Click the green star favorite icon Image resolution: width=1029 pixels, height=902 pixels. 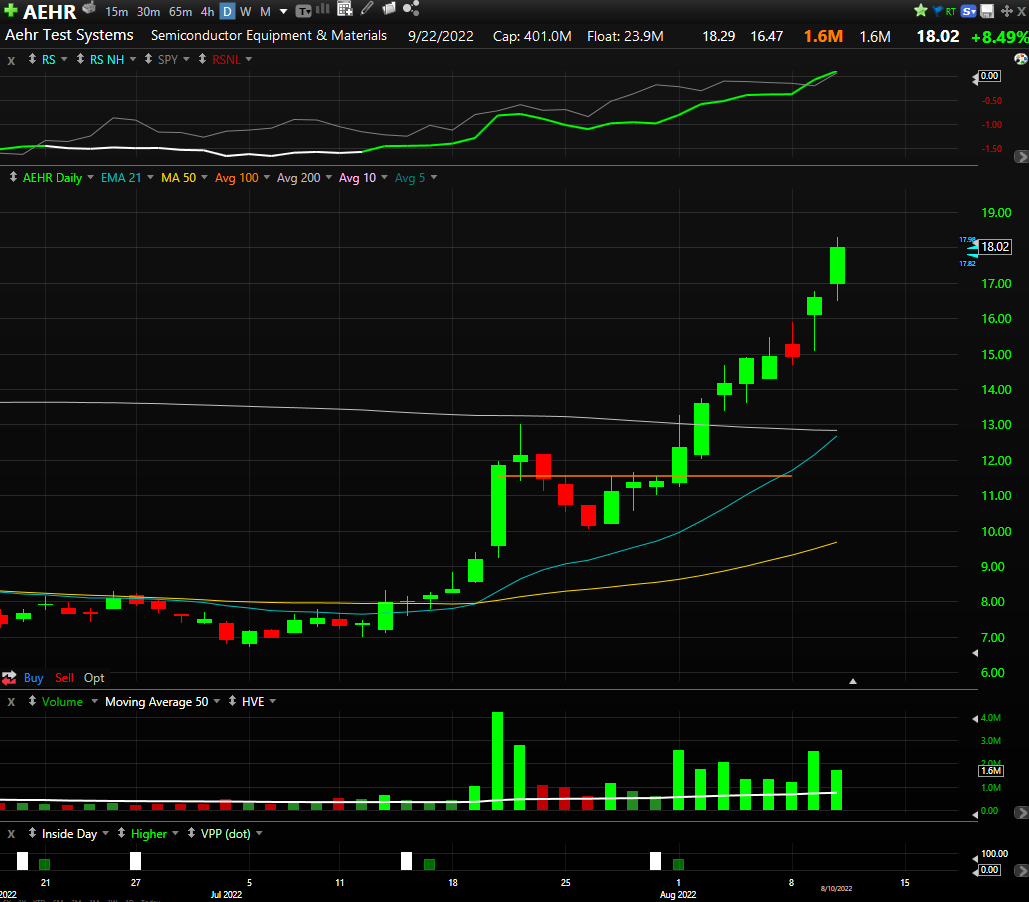pyautogui.click(x=921, y=11)
